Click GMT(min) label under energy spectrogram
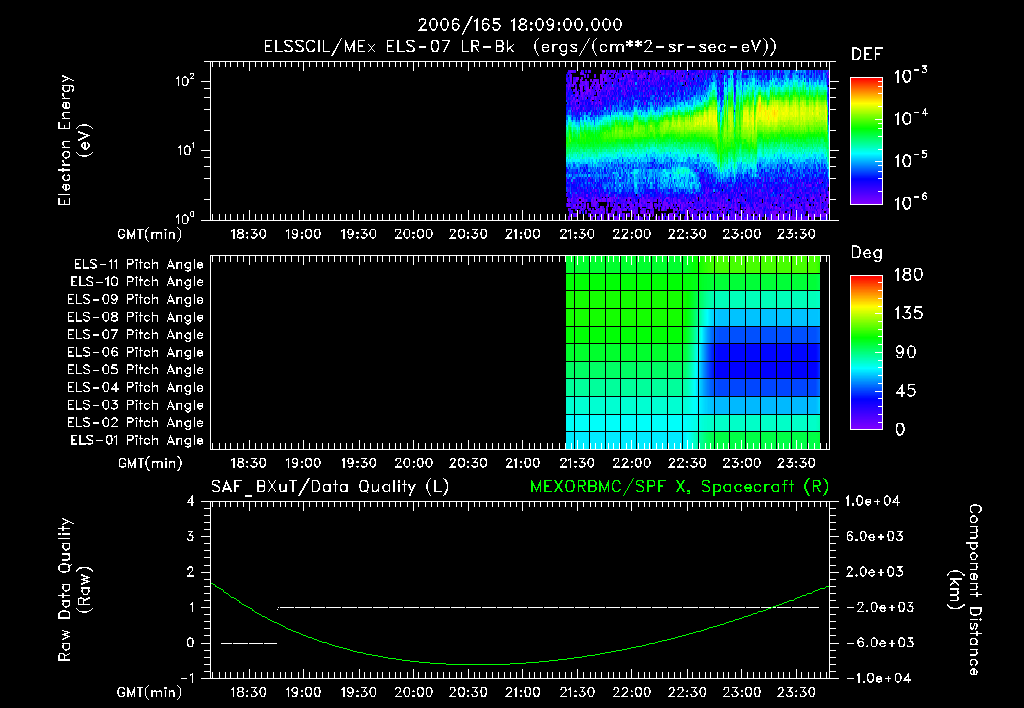 [x=150, y=234]
